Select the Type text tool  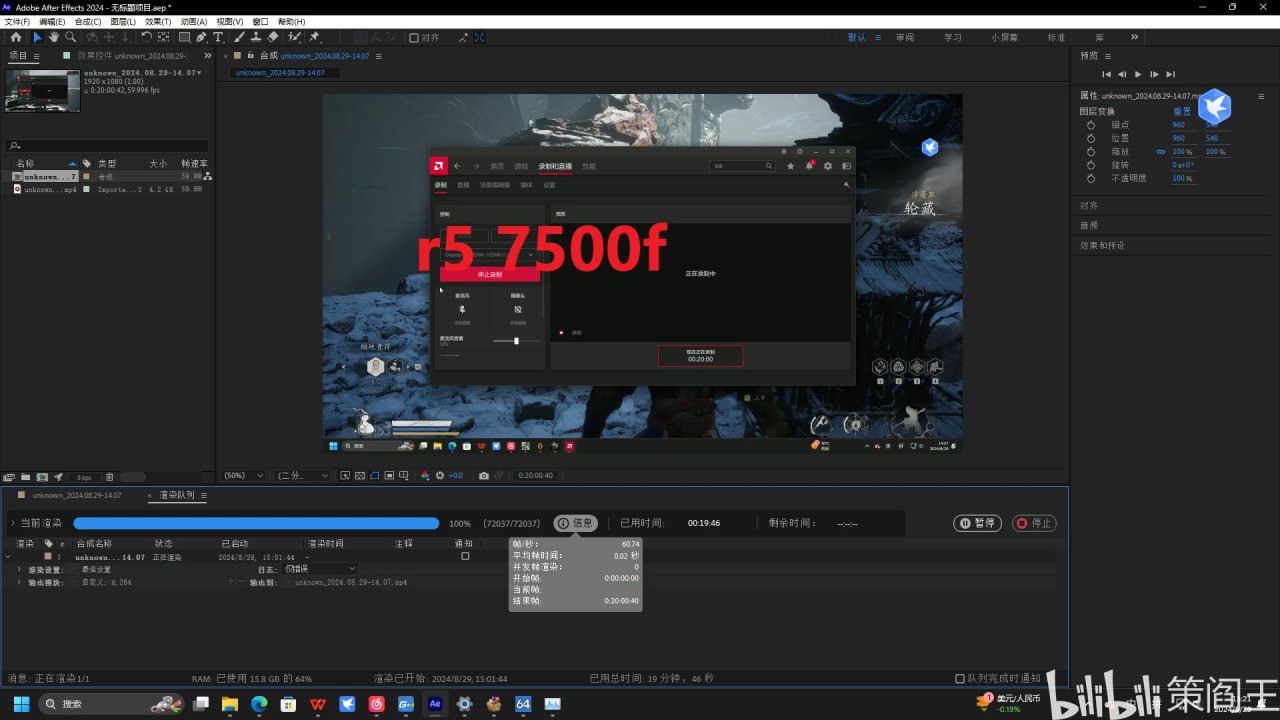218,37
